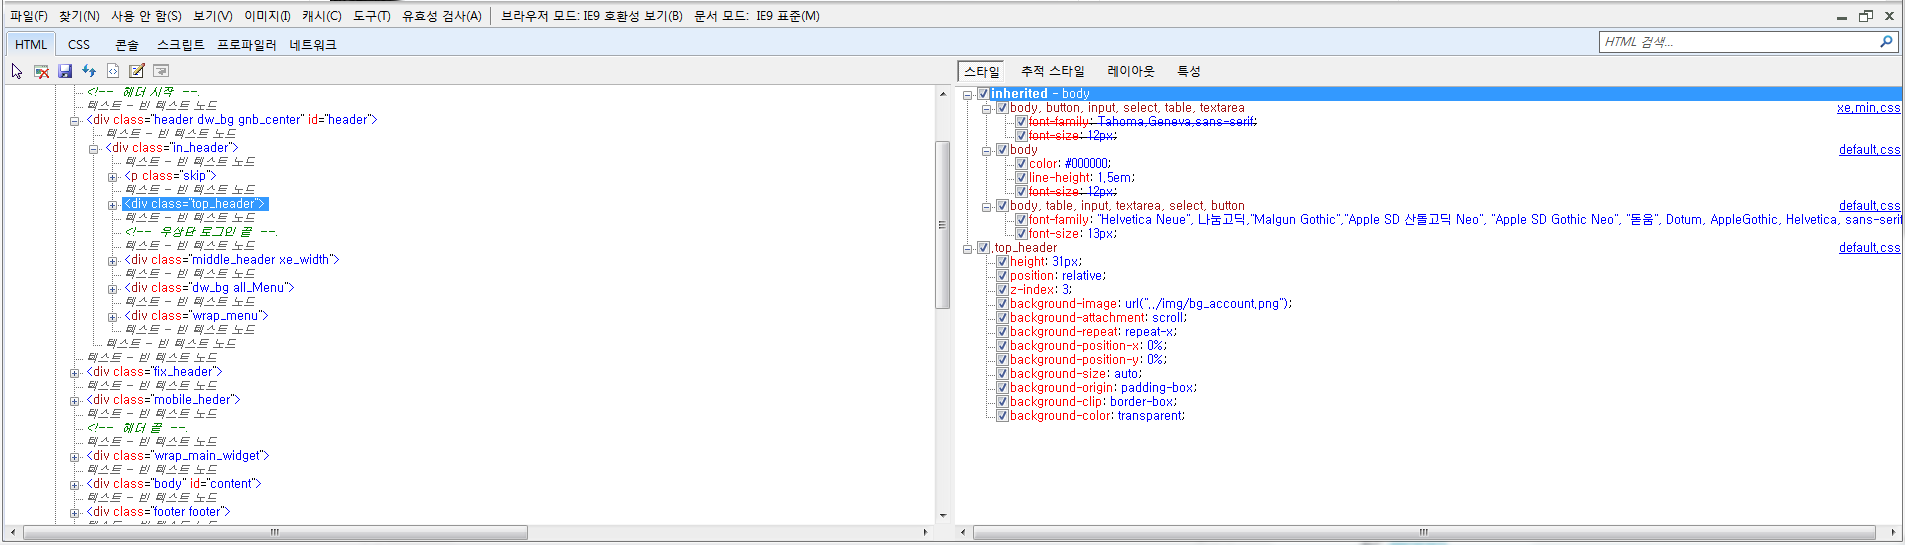Click the word wrap toolbar icon

tap(161, 71)
